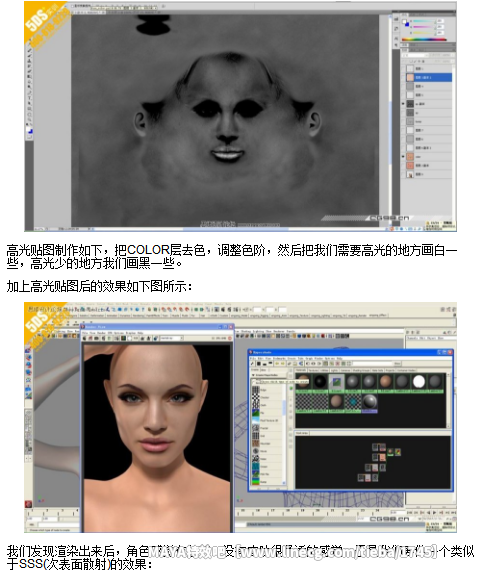The image size is (479, 571).
Task: Show the bump layer via its visibility box
Action: click(403, 121)
